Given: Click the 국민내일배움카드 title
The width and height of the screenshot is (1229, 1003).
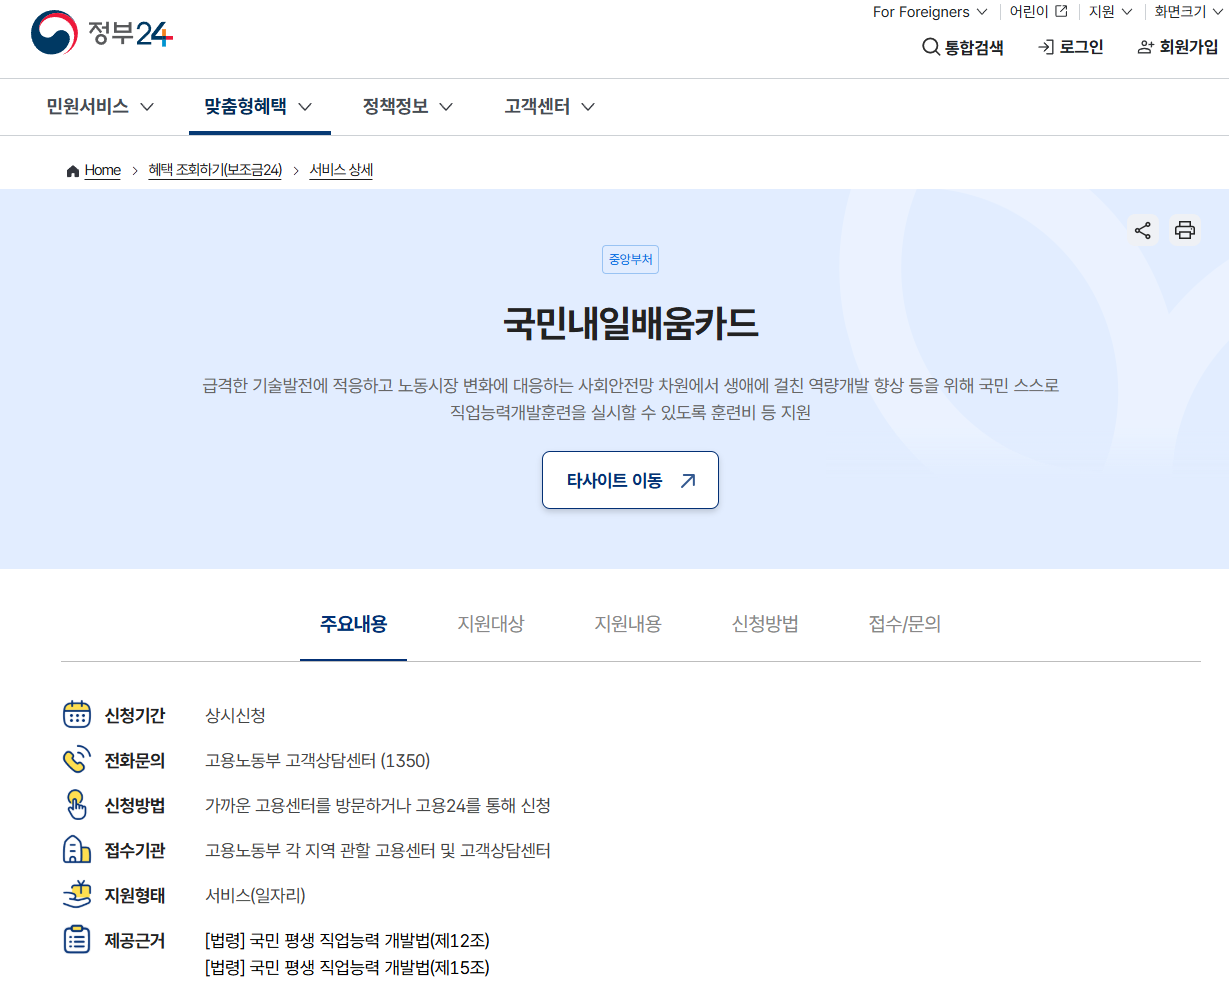Looking at the screenshot, I should (x=630, y=323).
